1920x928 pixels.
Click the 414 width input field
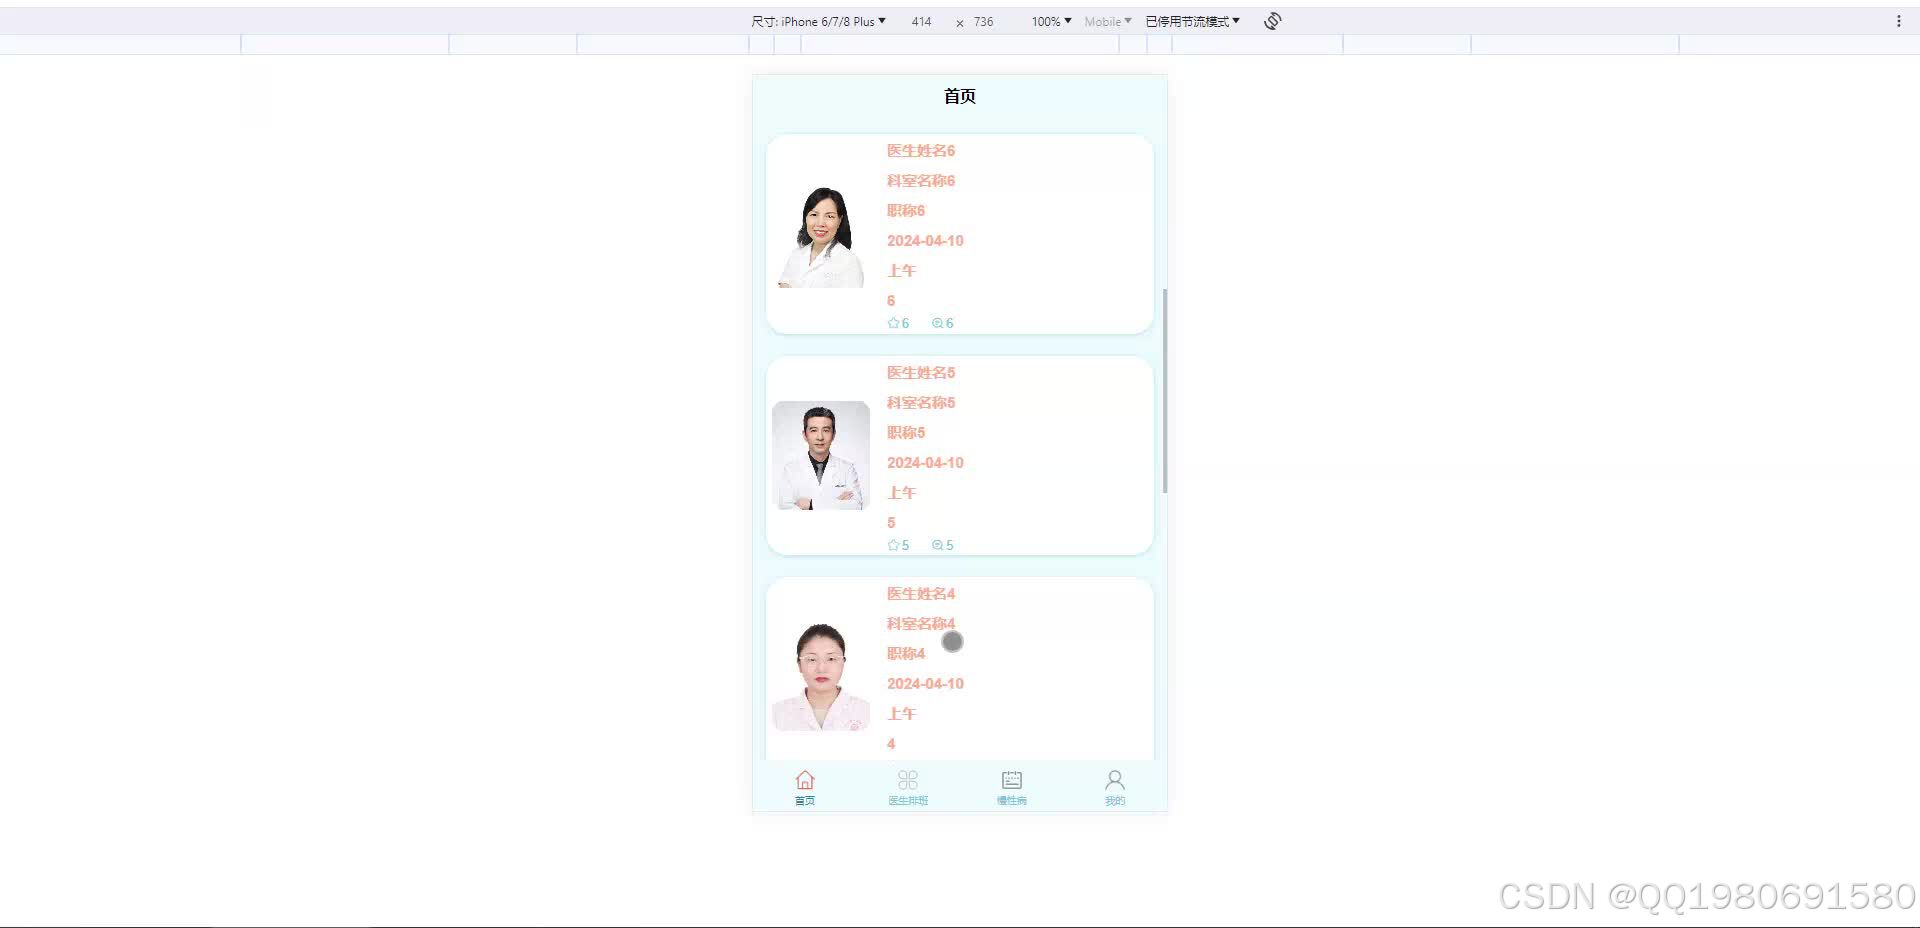[921, 20]
